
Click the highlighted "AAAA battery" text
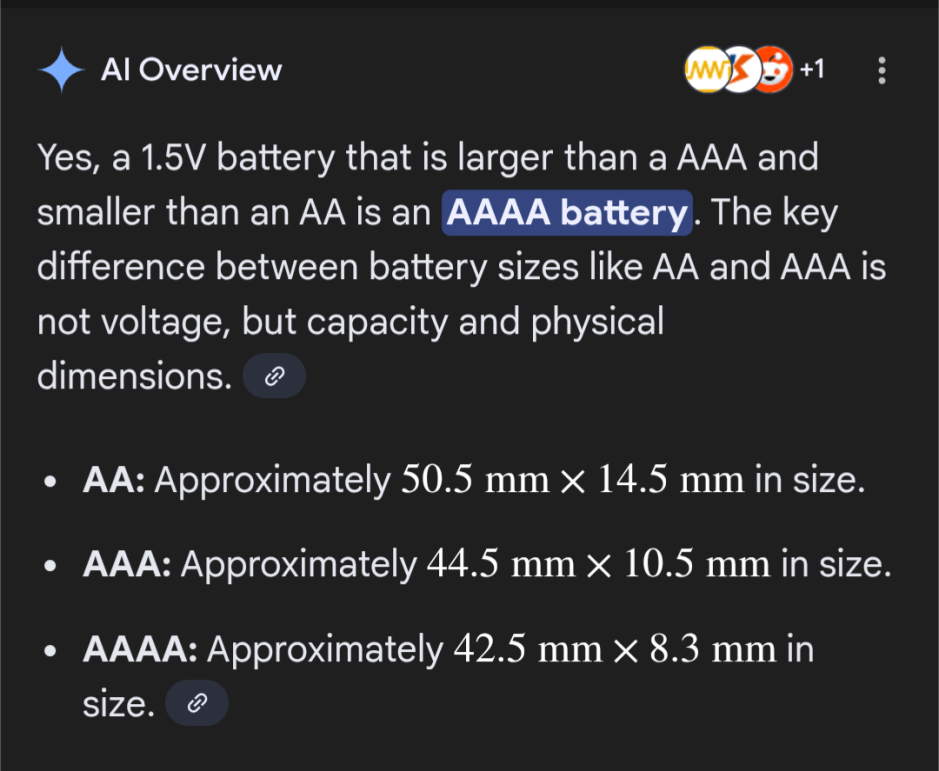(567, 213)
